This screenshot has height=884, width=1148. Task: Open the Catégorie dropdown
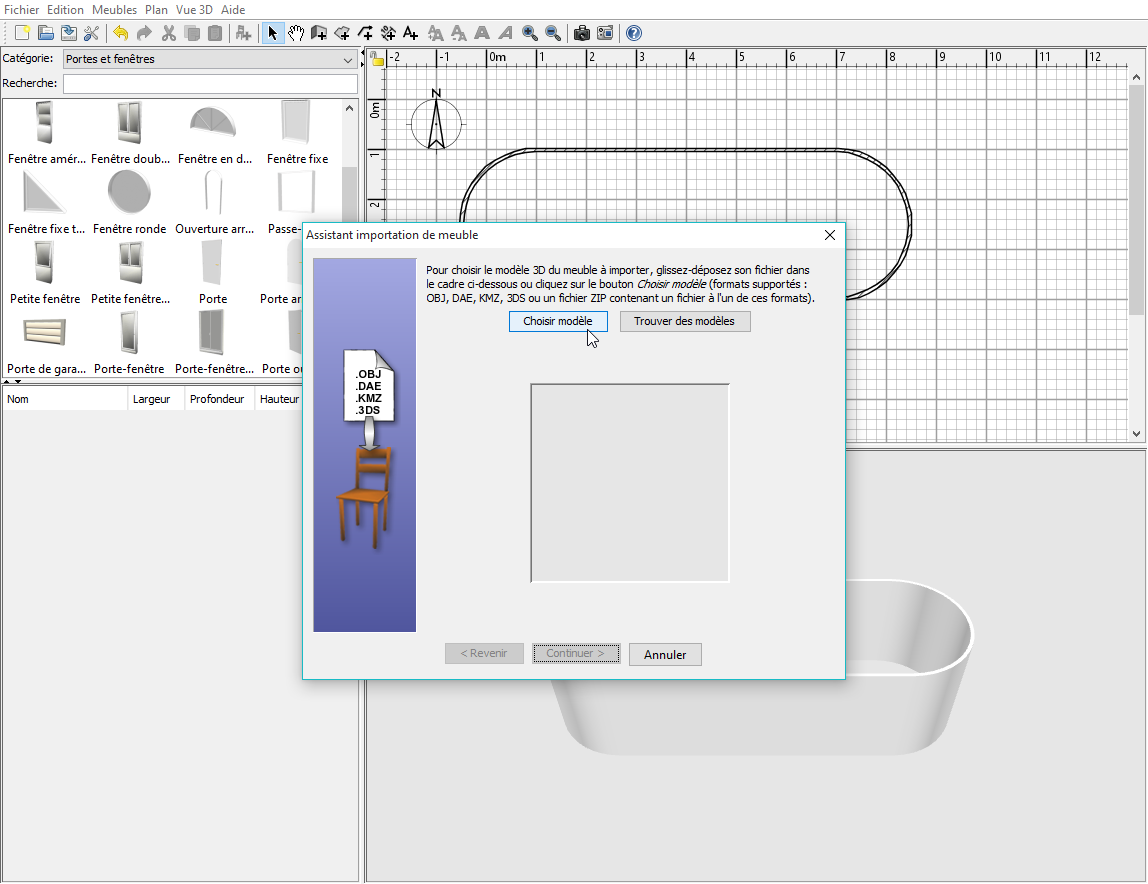(x=210, y=59)
